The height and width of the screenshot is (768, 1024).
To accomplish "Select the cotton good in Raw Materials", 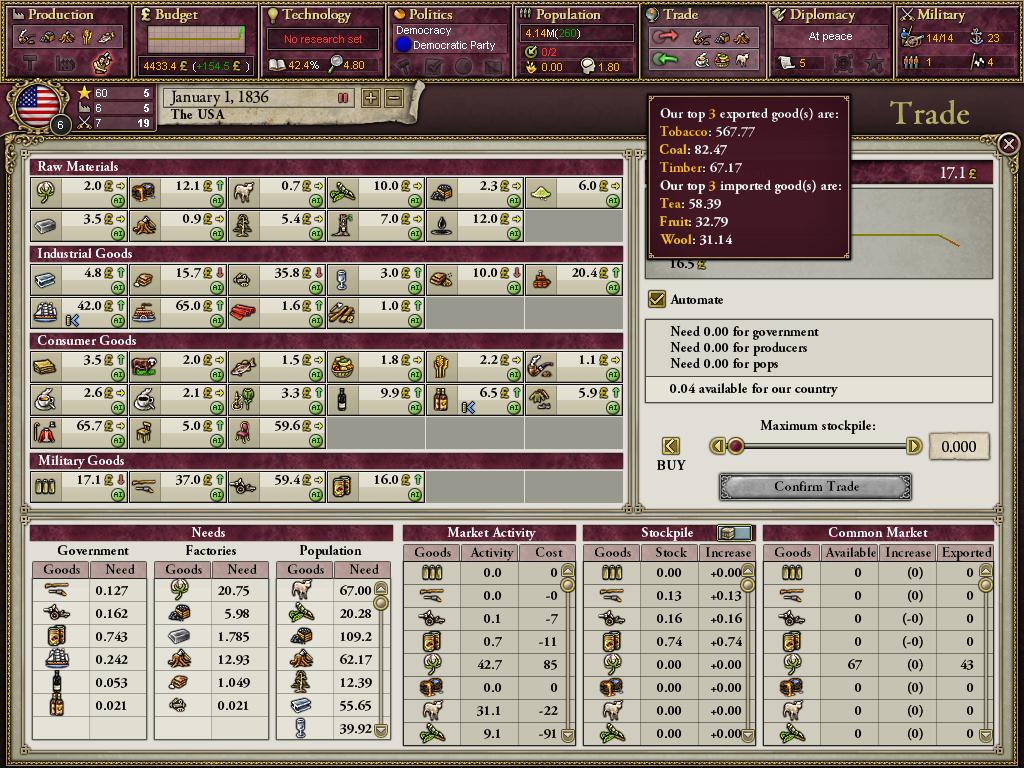I will 48,193.
